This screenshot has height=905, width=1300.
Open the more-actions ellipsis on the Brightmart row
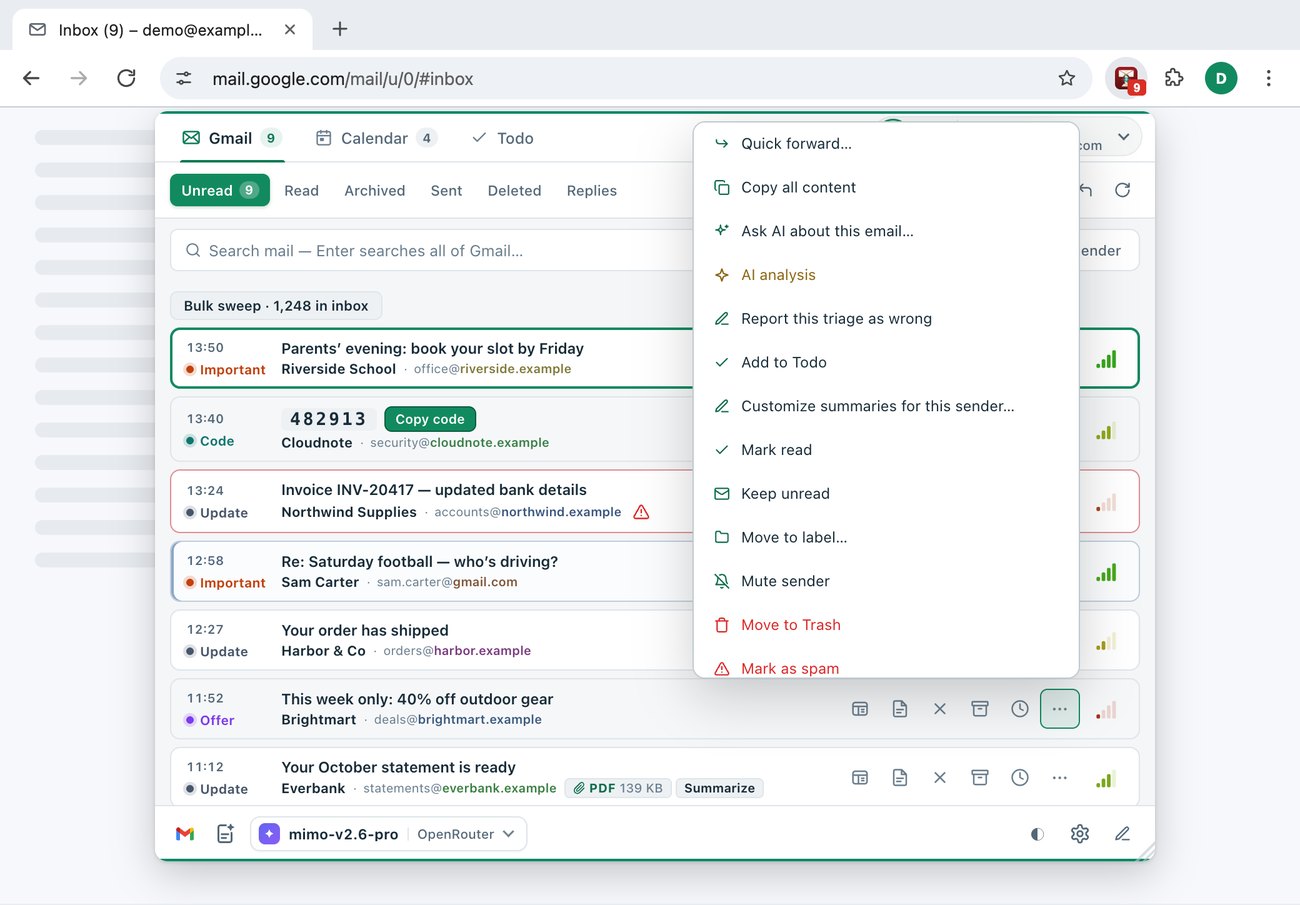tap(1060, 709)
